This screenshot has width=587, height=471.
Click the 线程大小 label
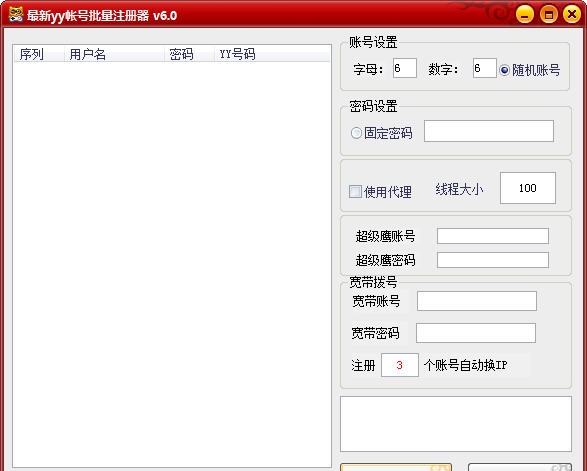459,189
